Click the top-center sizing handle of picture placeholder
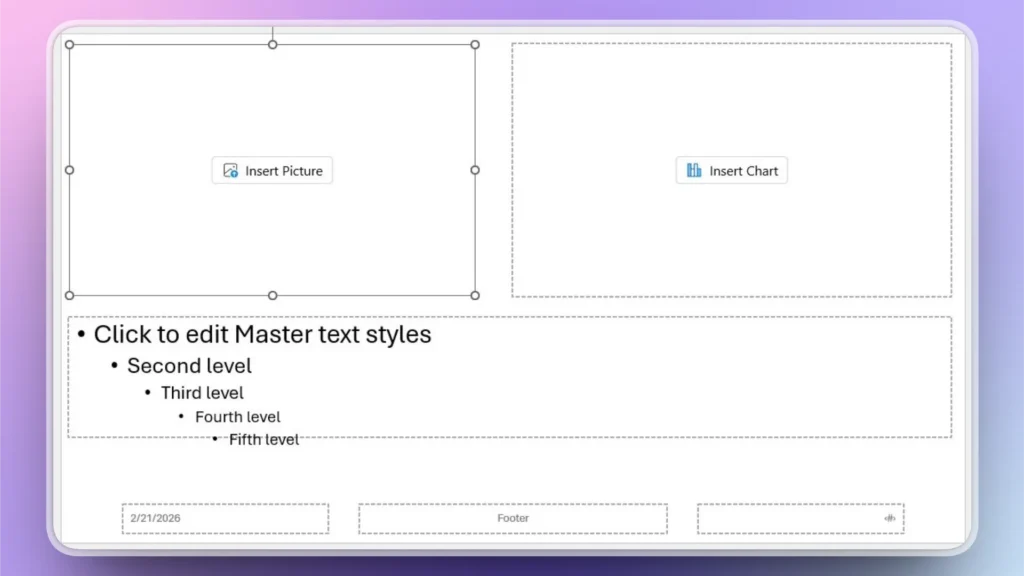Image resolution: width=1024 pixels, height=576 pixels. tap(272, 44)
